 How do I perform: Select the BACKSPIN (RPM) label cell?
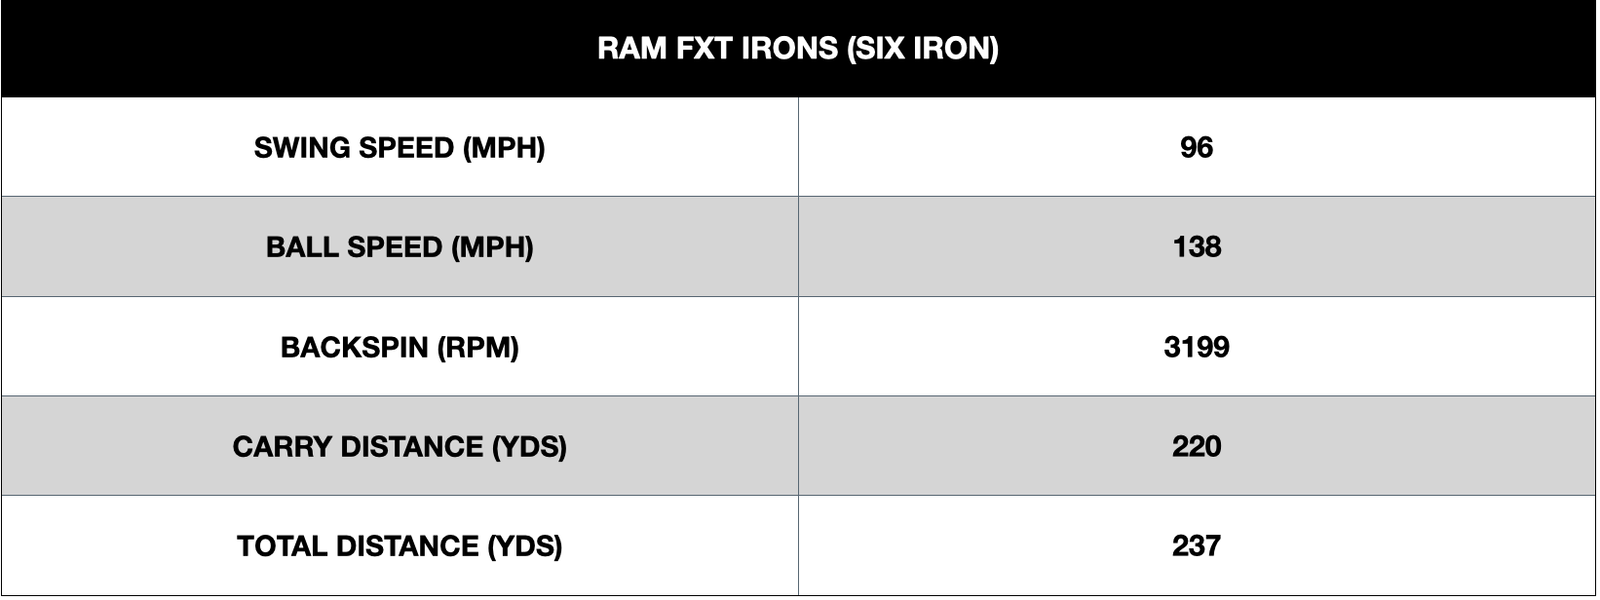(399, 347)
